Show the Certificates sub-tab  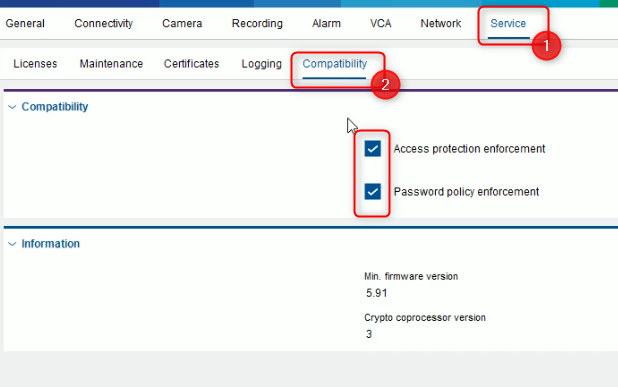tap(192, 64)
